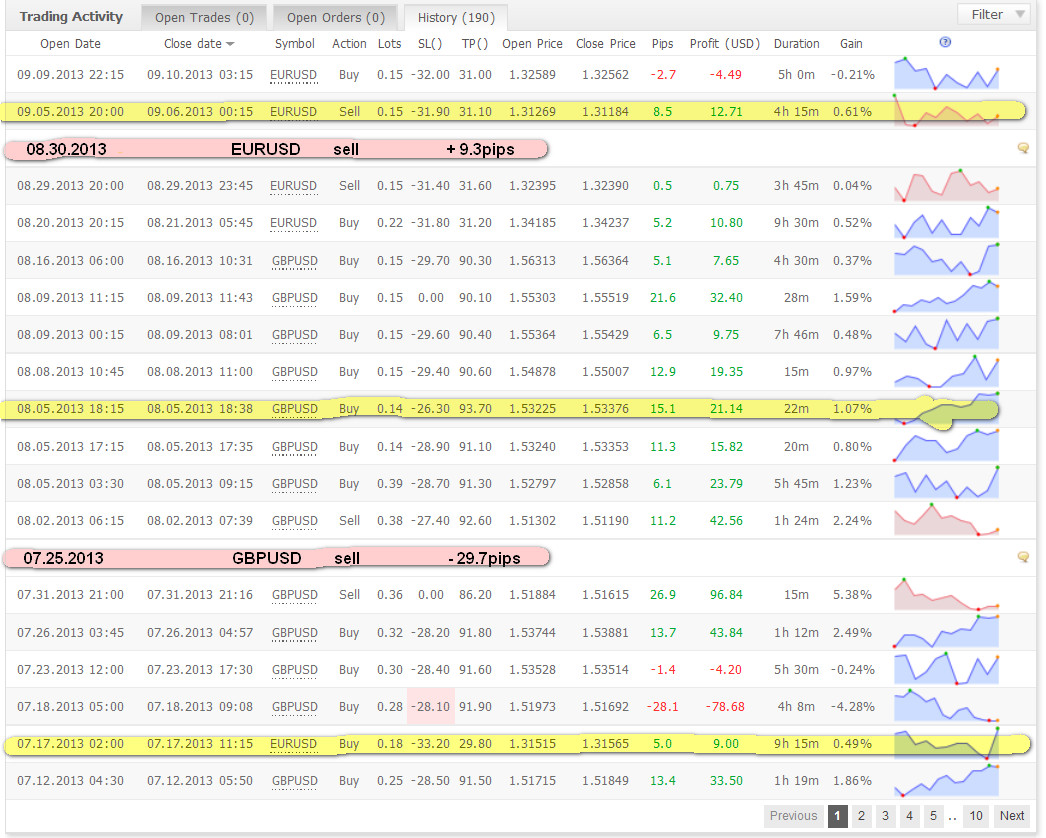Viewport: 1046px width, 838px height.
Task: Open mini chart for 08.09.2013 00:15 trade
Action: coord(946,334)
